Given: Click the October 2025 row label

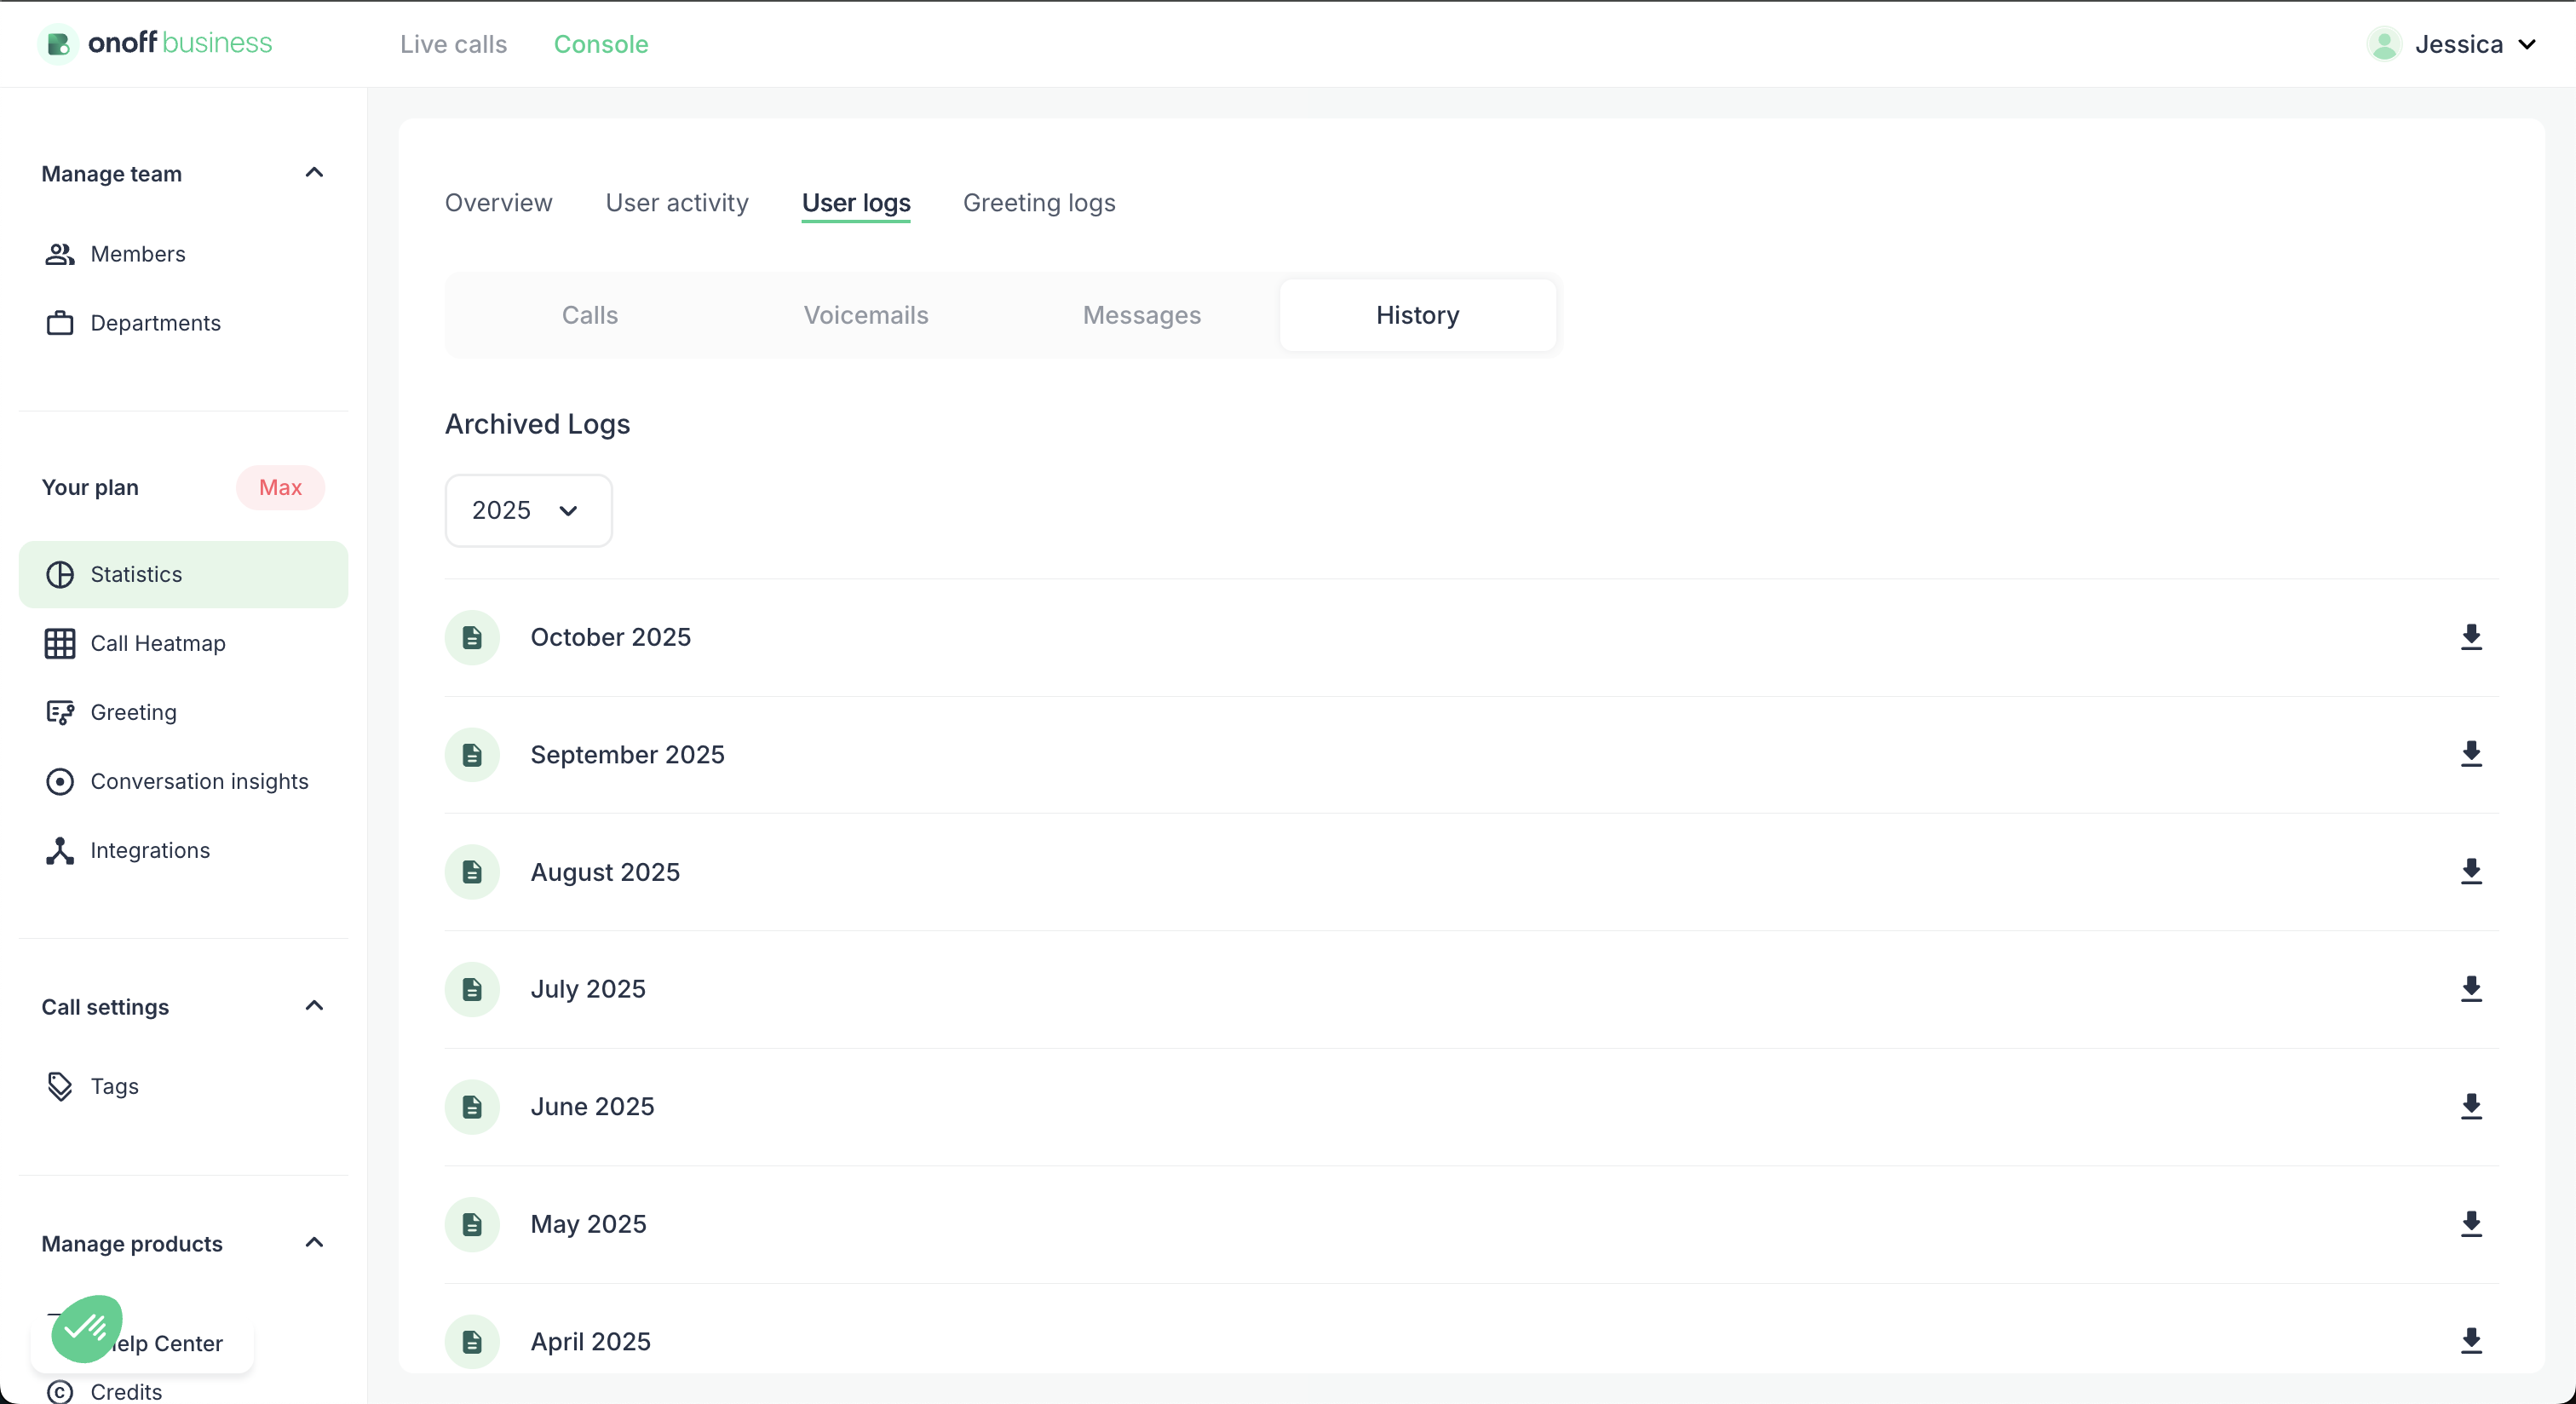Looking at the screenshot, I should (610, 637).
